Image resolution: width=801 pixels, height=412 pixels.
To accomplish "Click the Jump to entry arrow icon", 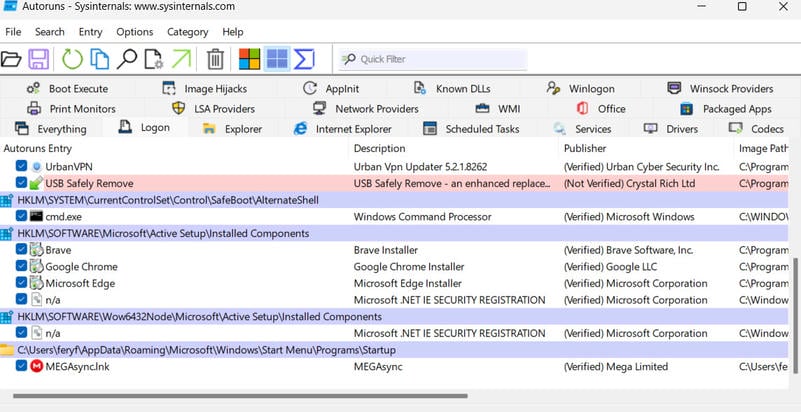I will (181, 59).
